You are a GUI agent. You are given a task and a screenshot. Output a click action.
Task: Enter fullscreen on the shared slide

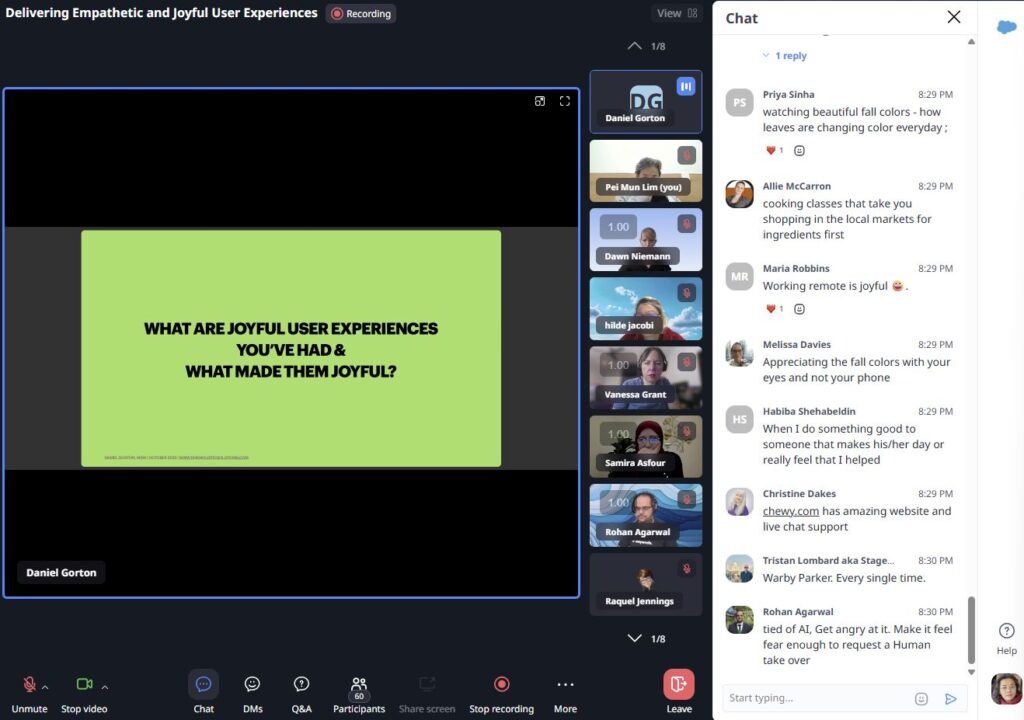pyautogui.click(x=564, y=101)
